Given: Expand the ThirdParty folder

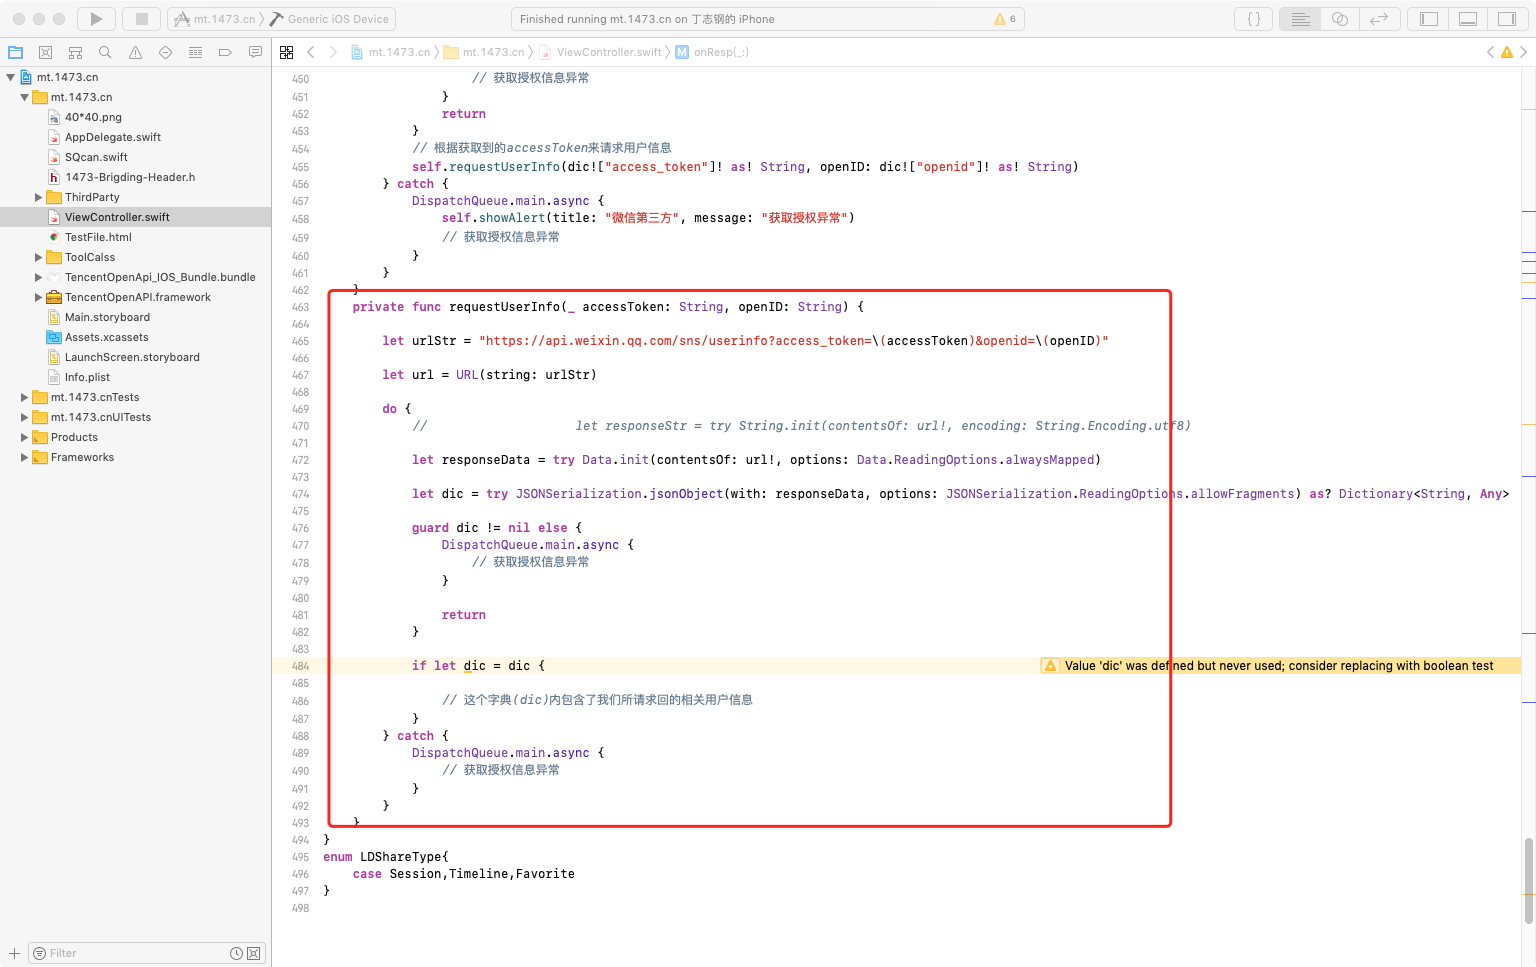Looking at the screenshot, I should tap(39, 197).
